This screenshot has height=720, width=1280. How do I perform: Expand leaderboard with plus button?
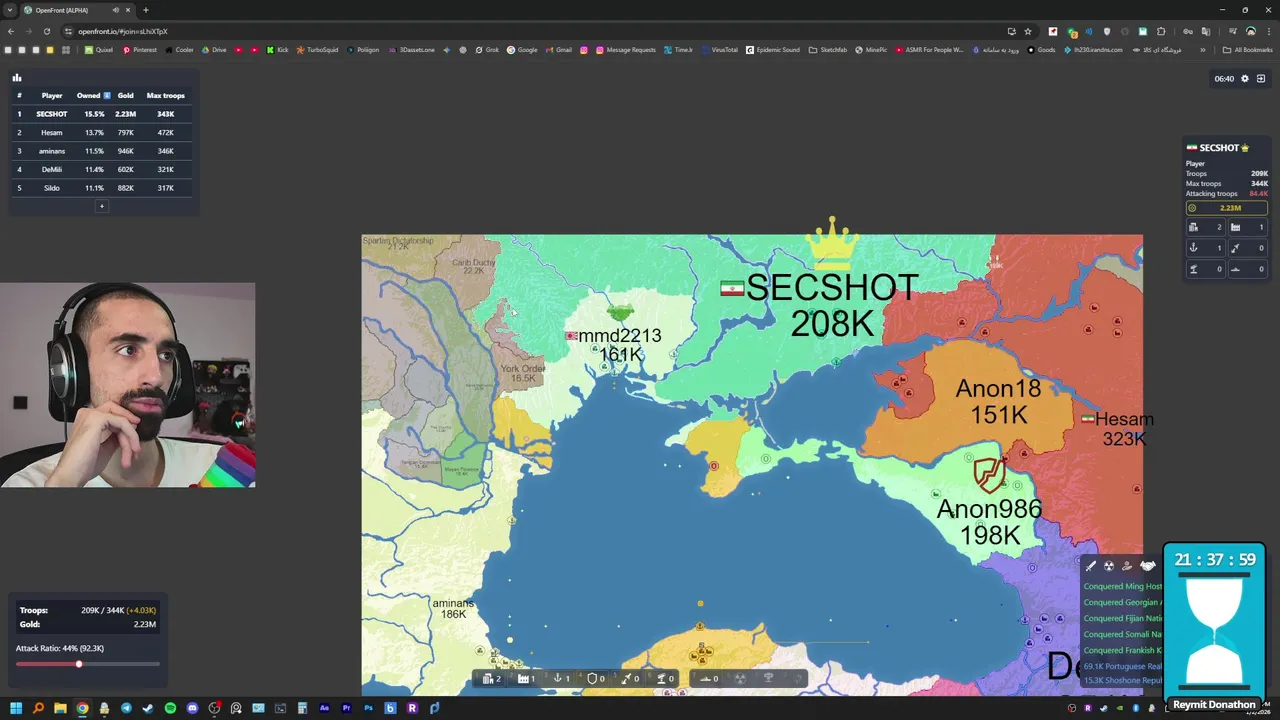click(101, 206)
